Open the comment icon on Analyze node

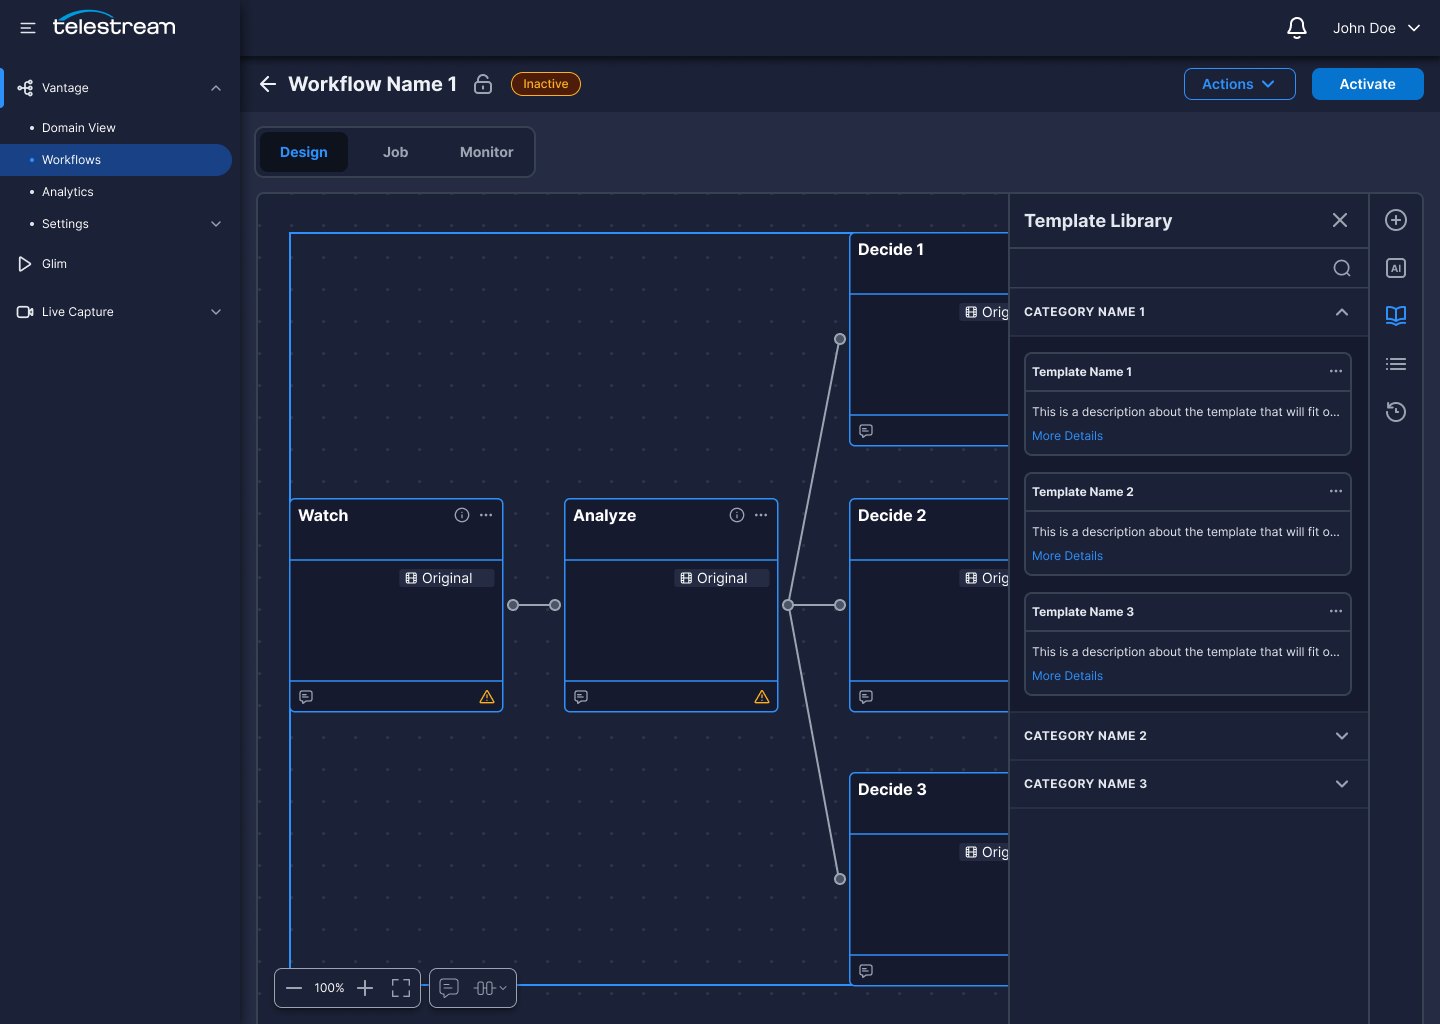click(x=581, y=697)
